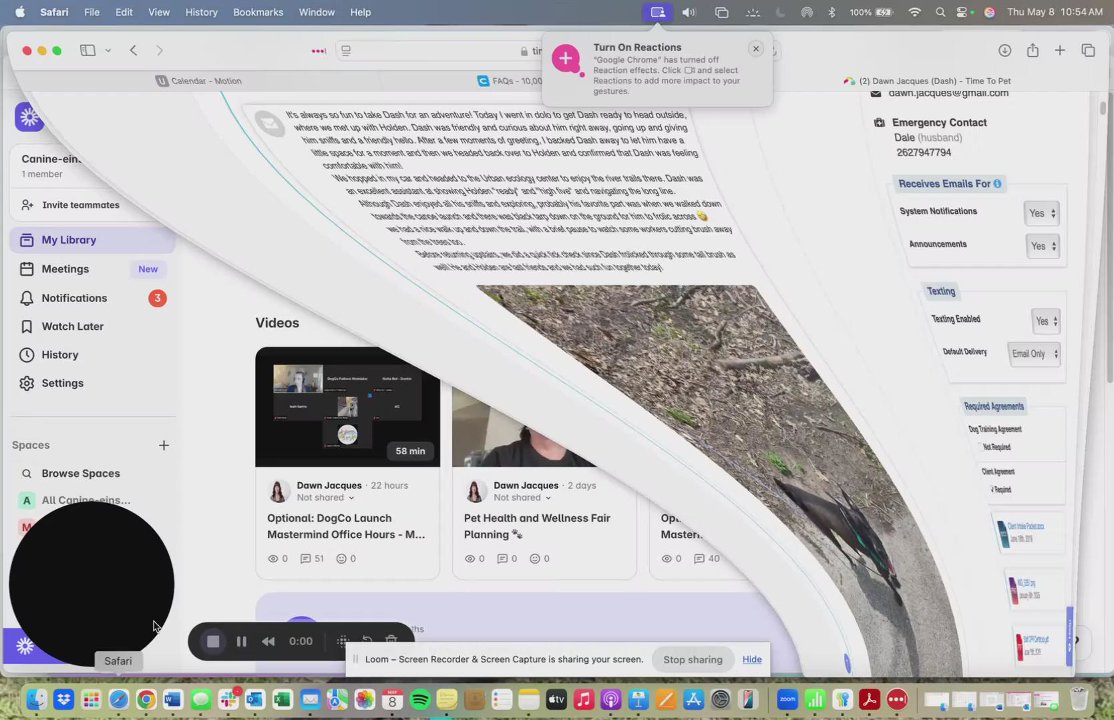Open the Bookmarks menu
The height and width of the screenshot is (720, 1114).
258,12
